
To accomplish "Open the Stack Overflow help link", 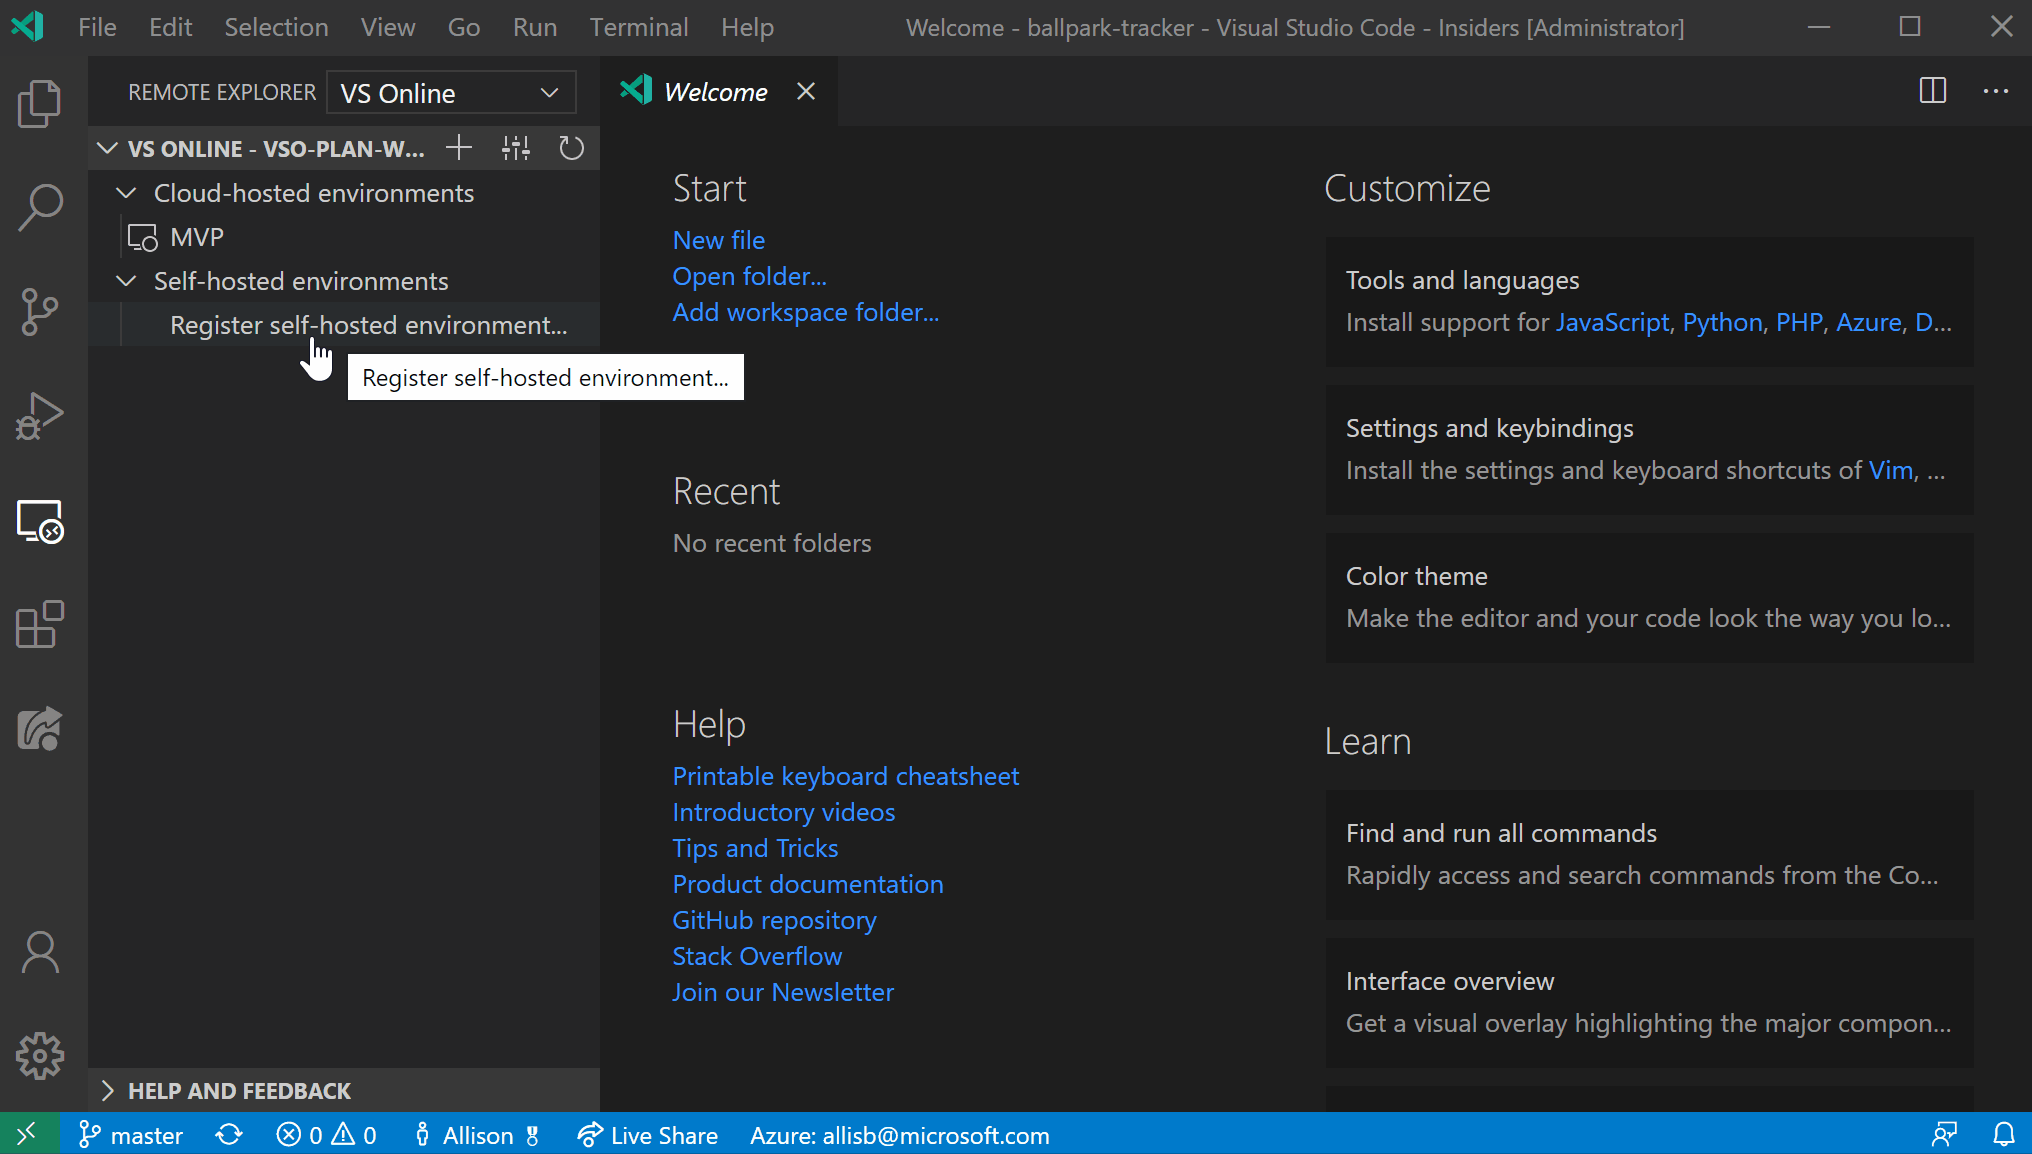I will click(x=756, y=955).
